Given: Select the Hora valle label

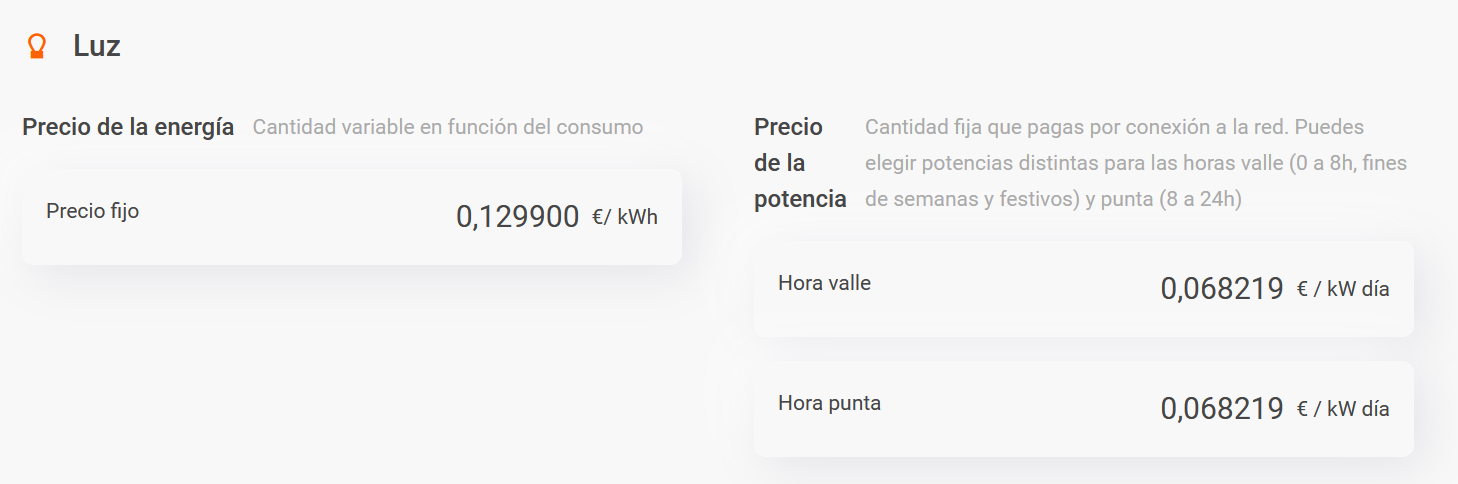Looking at the screenshot, I should point(824,283).
